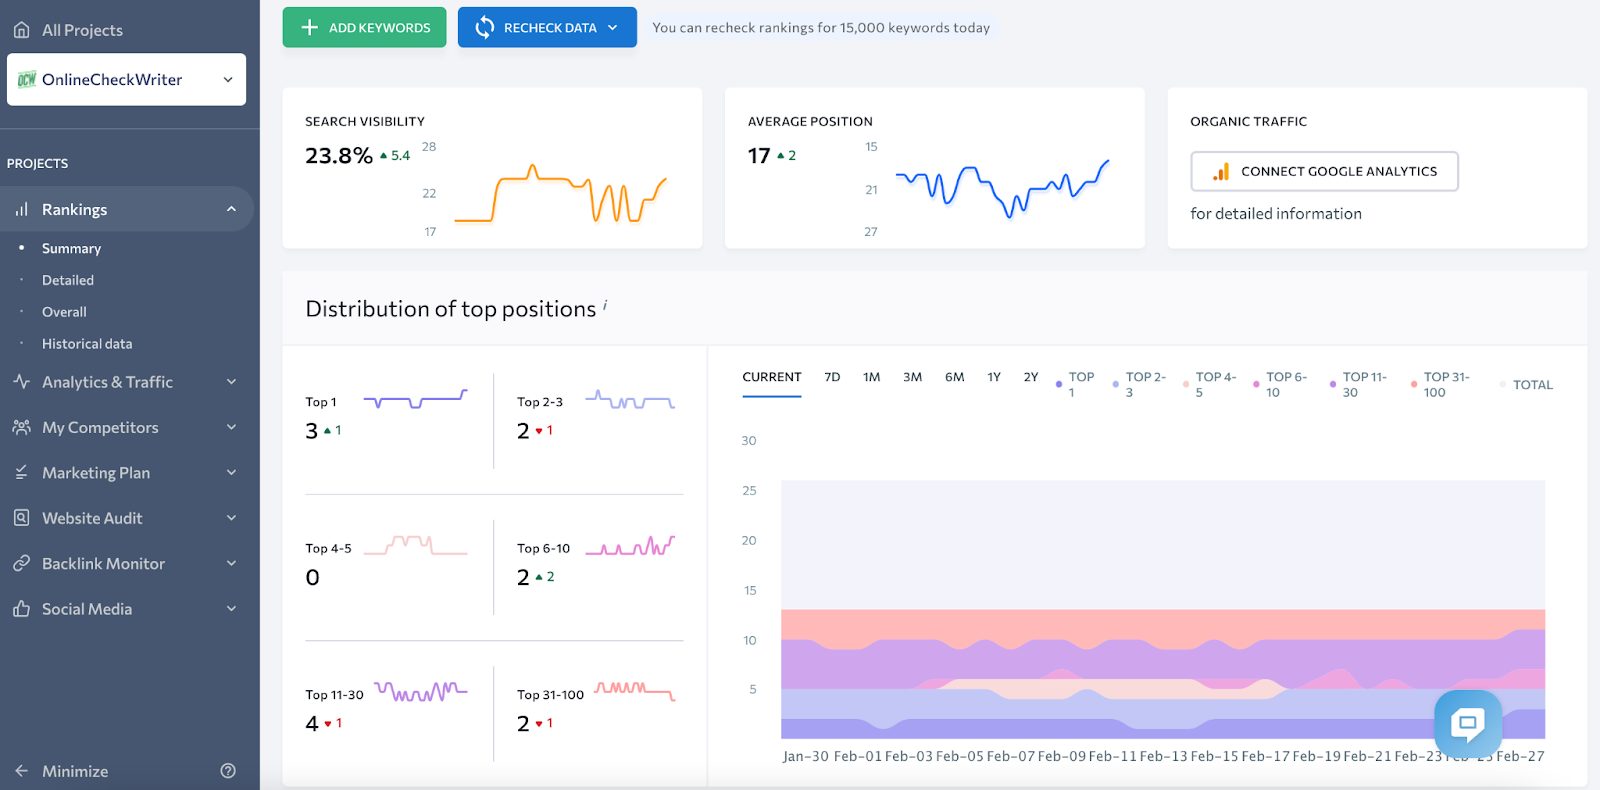Screen dimensions: 1600x790
Task: Click the refresh icon on Recheck Data
Action: (x=485, y=28)
